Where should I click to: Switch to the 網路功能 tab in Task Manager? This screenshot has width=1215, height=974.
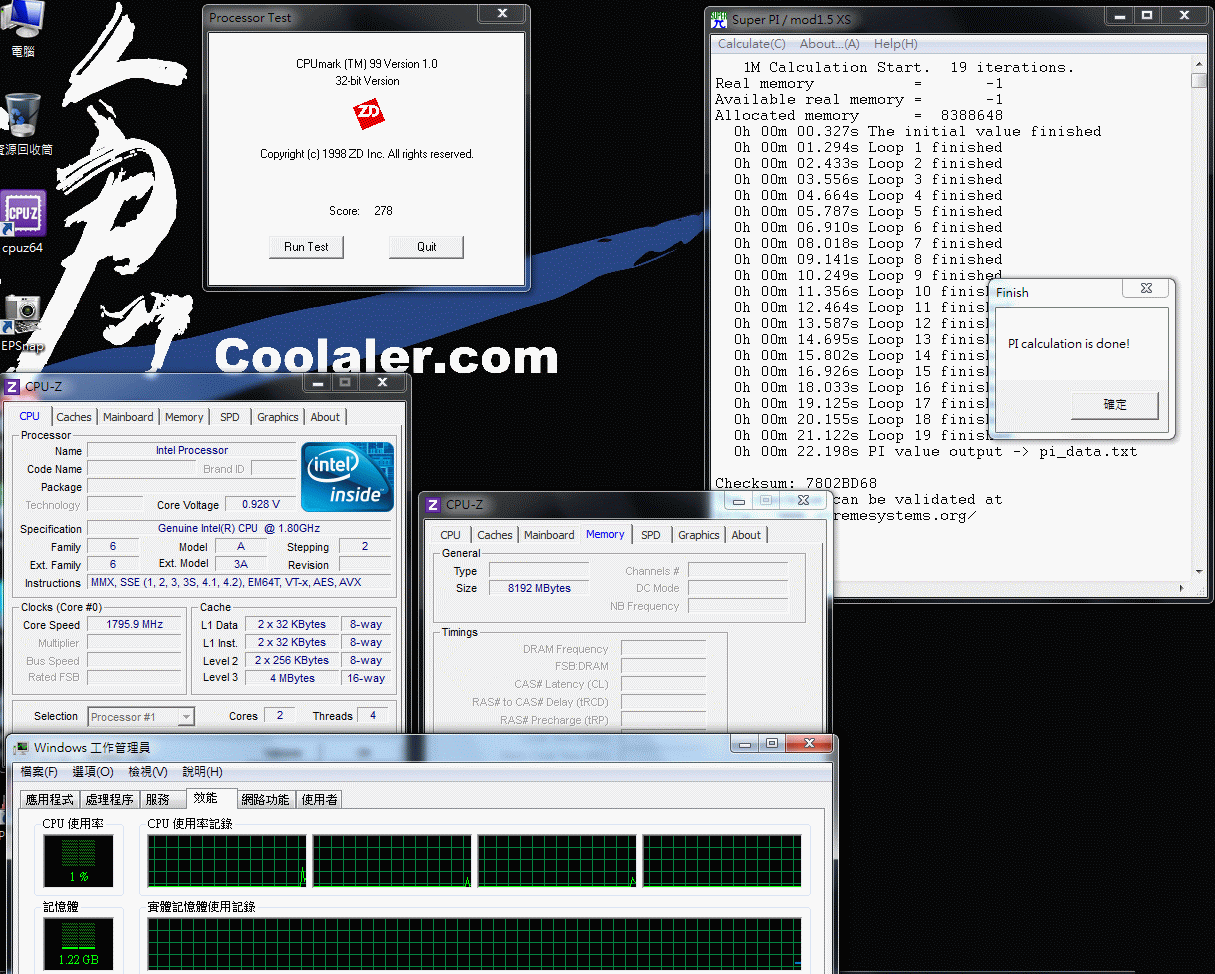coord(266,799)
